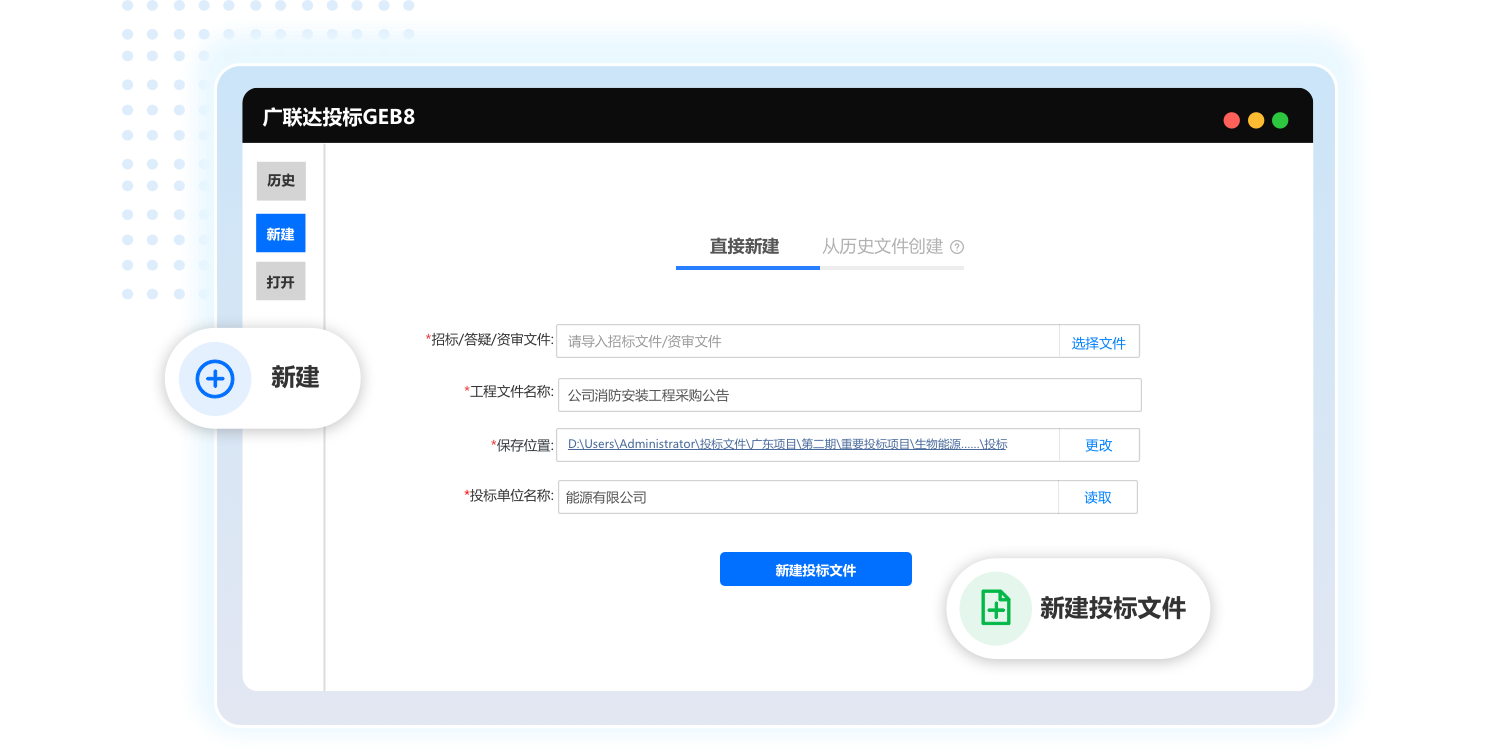This screenshot has height=750, width=1500.
Task: Select the blue 新建 sidebar item
Action: pyautogui.click(x=281, y=233)
